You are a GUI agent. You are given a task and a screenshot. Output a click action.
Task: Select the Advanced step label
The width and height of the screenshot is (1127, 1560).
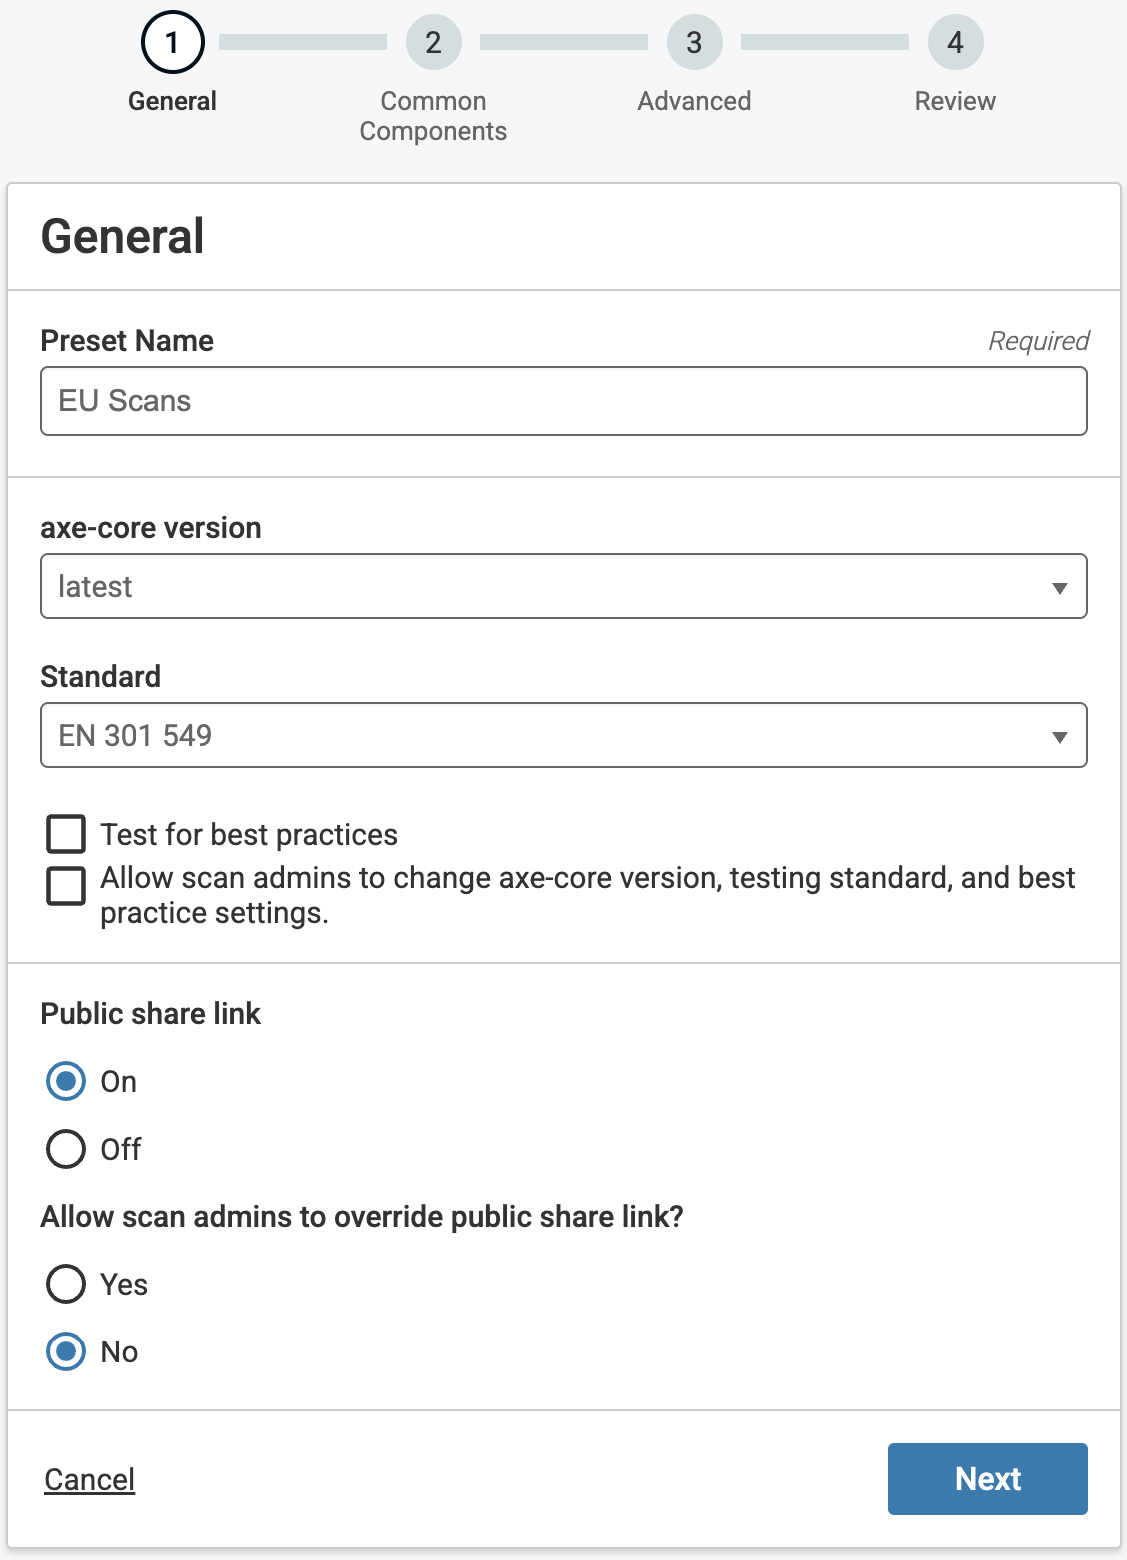point(694,101)
